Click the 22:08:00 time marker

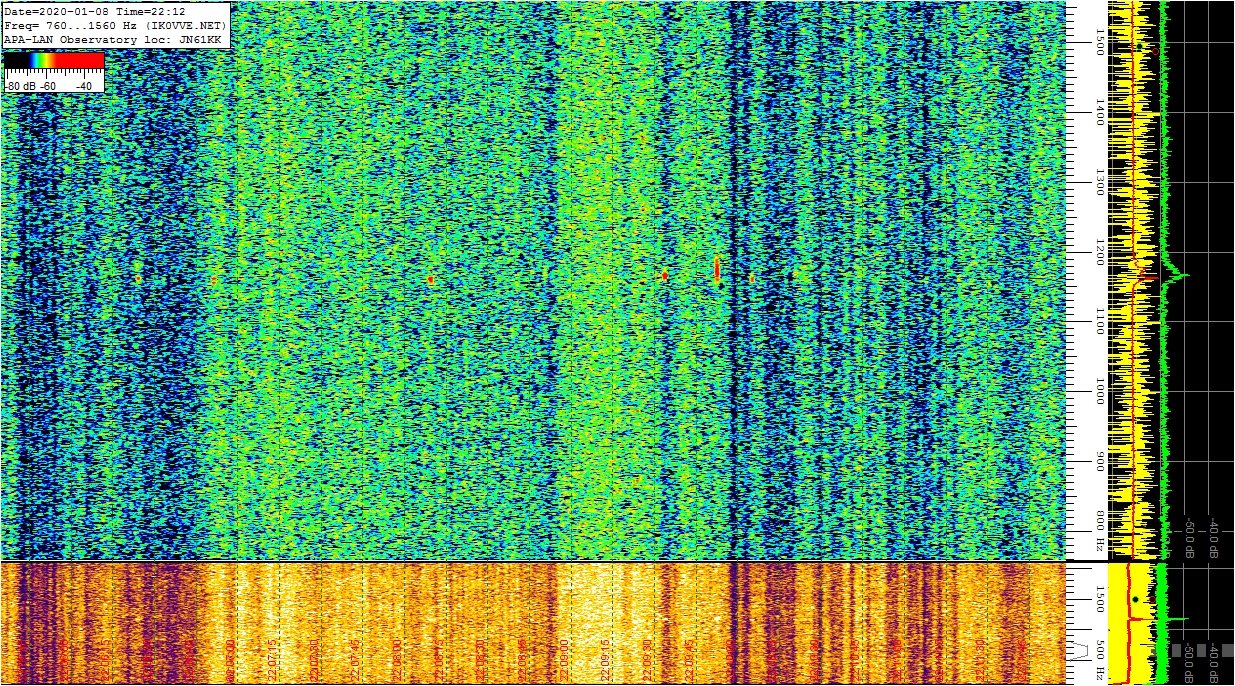[398, 660]
